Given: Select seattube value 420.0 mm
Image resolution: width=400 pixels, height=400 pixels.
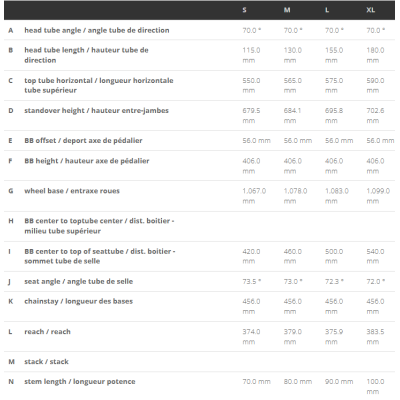Looking at the screenshot, I should (251, 256).
